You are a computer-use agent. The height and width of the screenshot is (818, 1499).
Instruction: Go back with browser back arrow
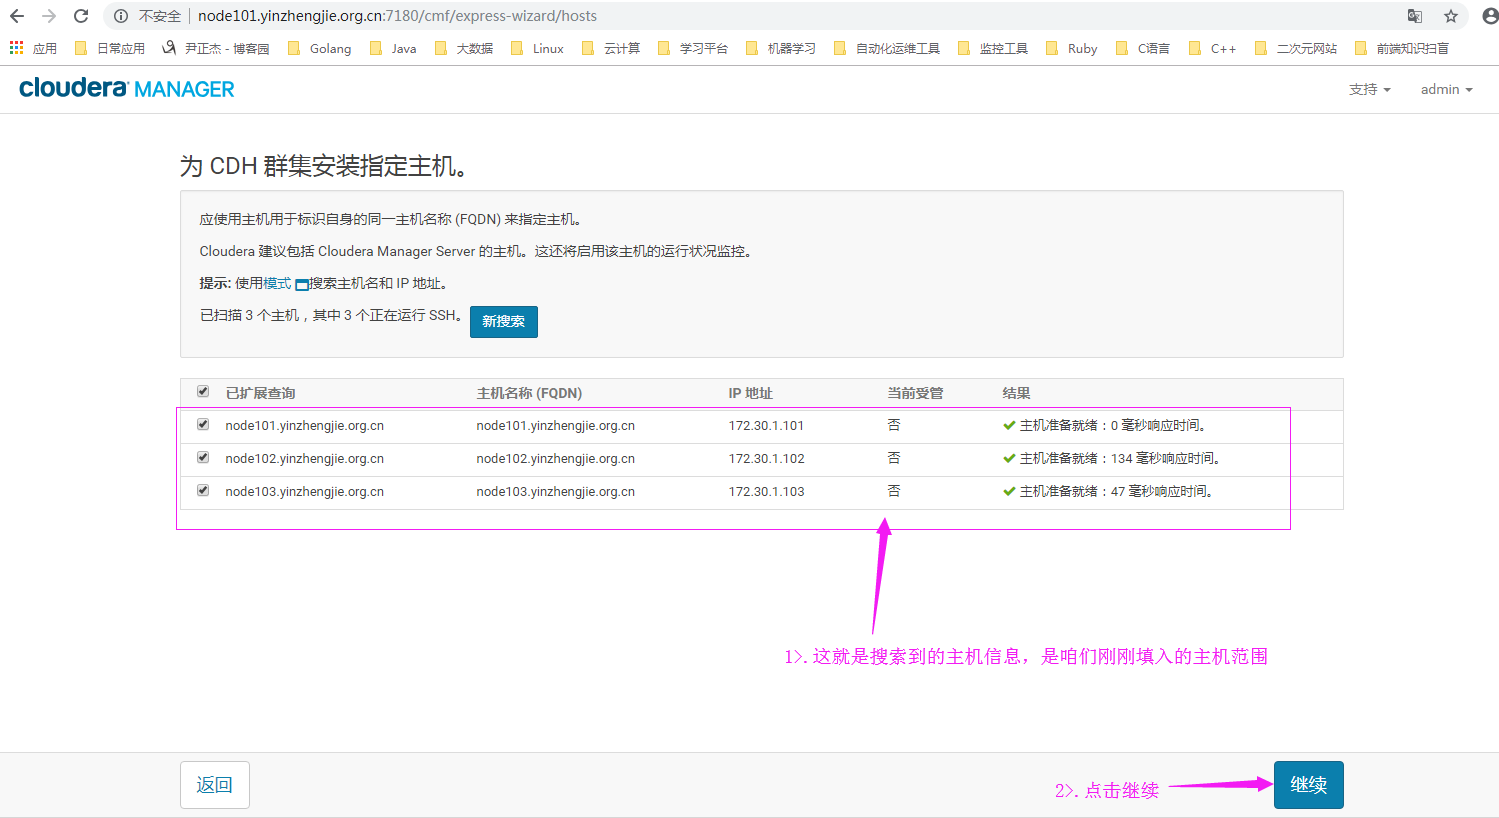coord(17,16)
